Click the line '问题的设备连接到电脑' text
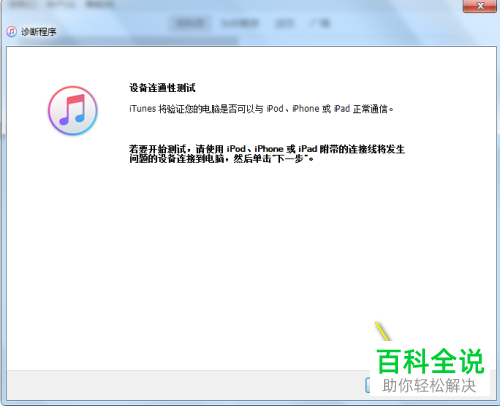 coord(221,159)
